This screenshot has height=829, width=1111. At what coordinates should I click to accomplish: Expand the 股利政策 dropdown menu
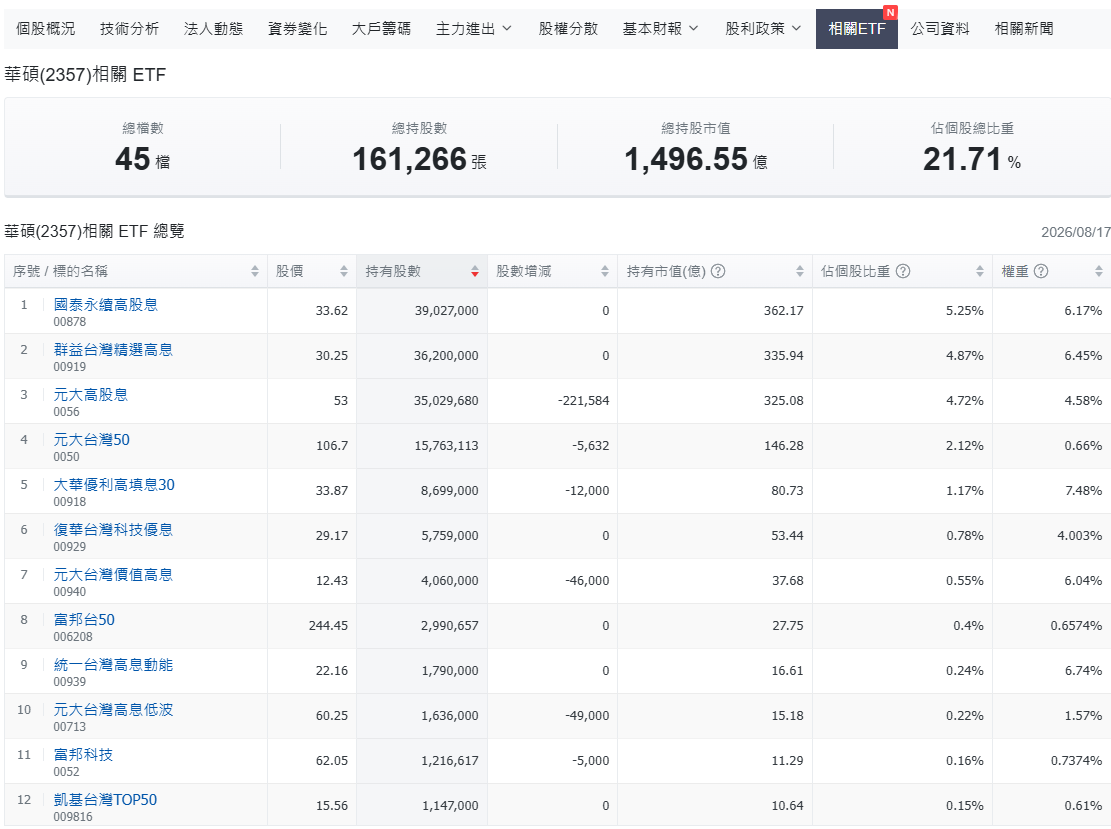763,29
